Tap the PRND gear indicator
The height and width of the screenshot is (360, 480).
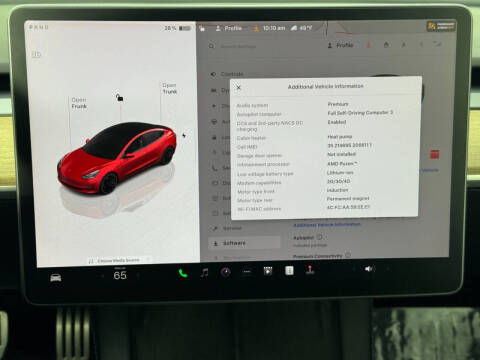(x=39, y=27)
